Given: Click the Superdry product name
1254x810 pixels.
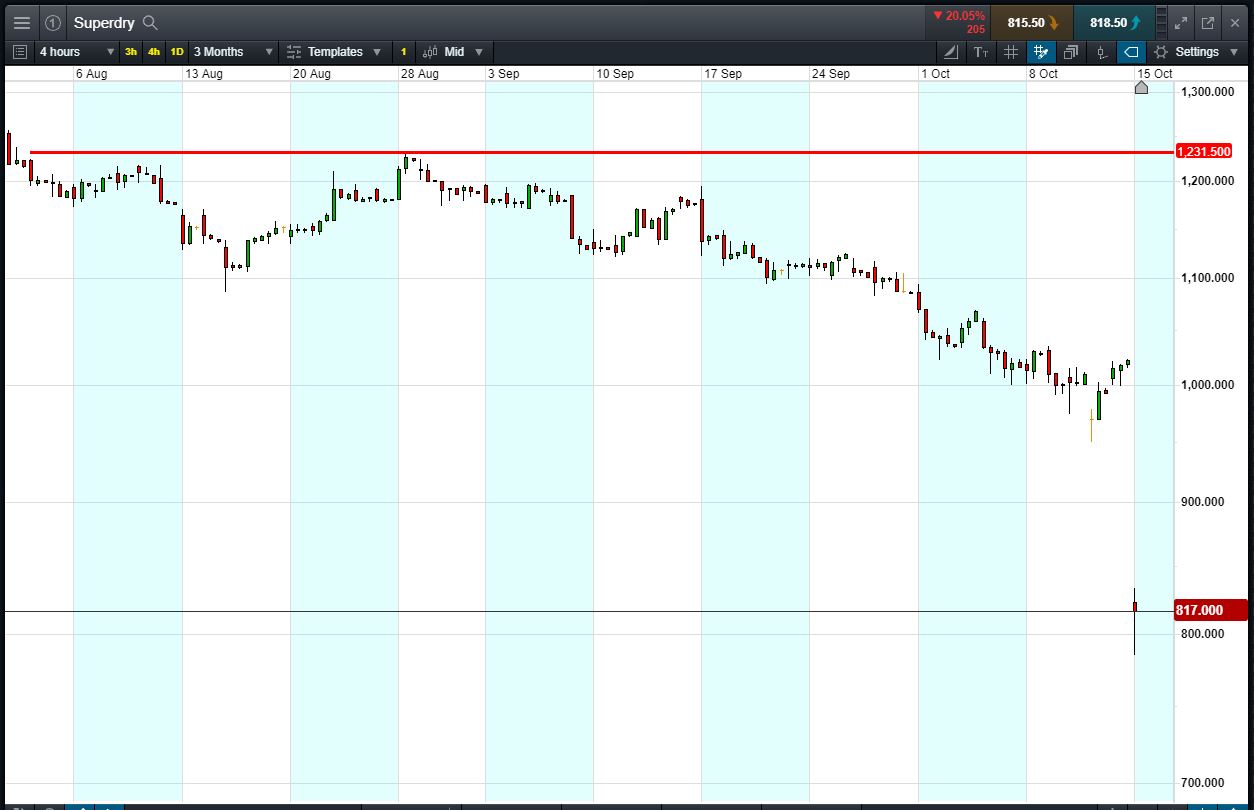Looking at the screenshot, I should coord(104,22).
